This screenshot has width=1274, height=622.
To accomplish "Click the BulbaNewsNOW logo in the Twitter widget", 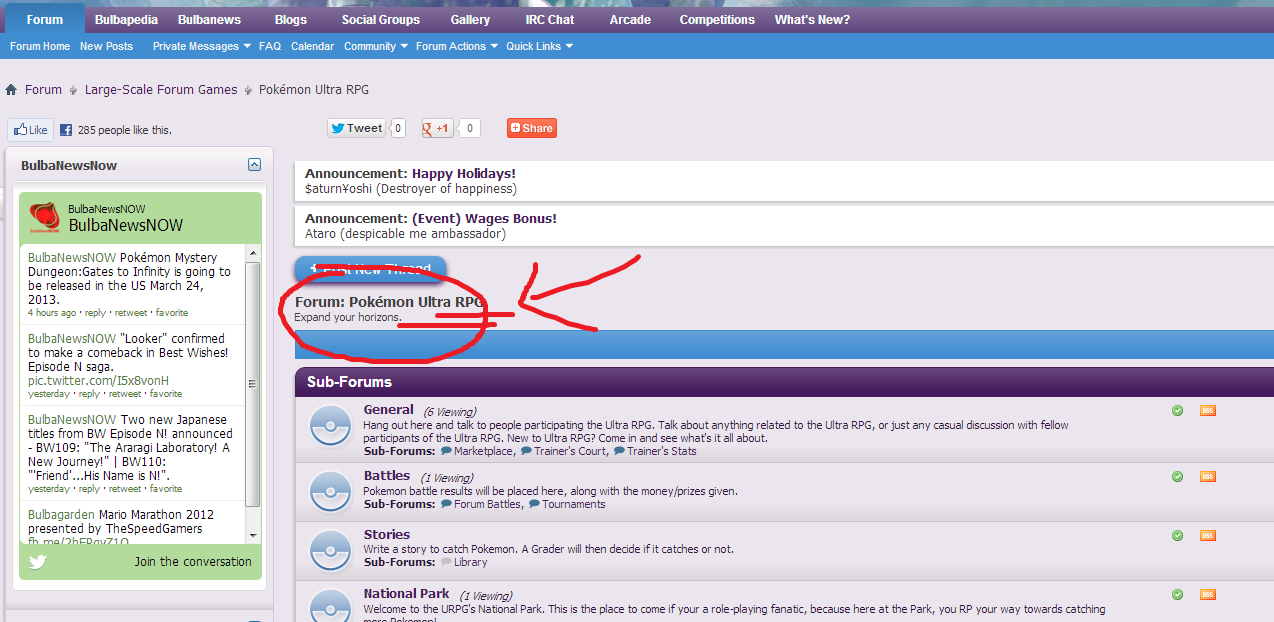I will tap(44, 217).
